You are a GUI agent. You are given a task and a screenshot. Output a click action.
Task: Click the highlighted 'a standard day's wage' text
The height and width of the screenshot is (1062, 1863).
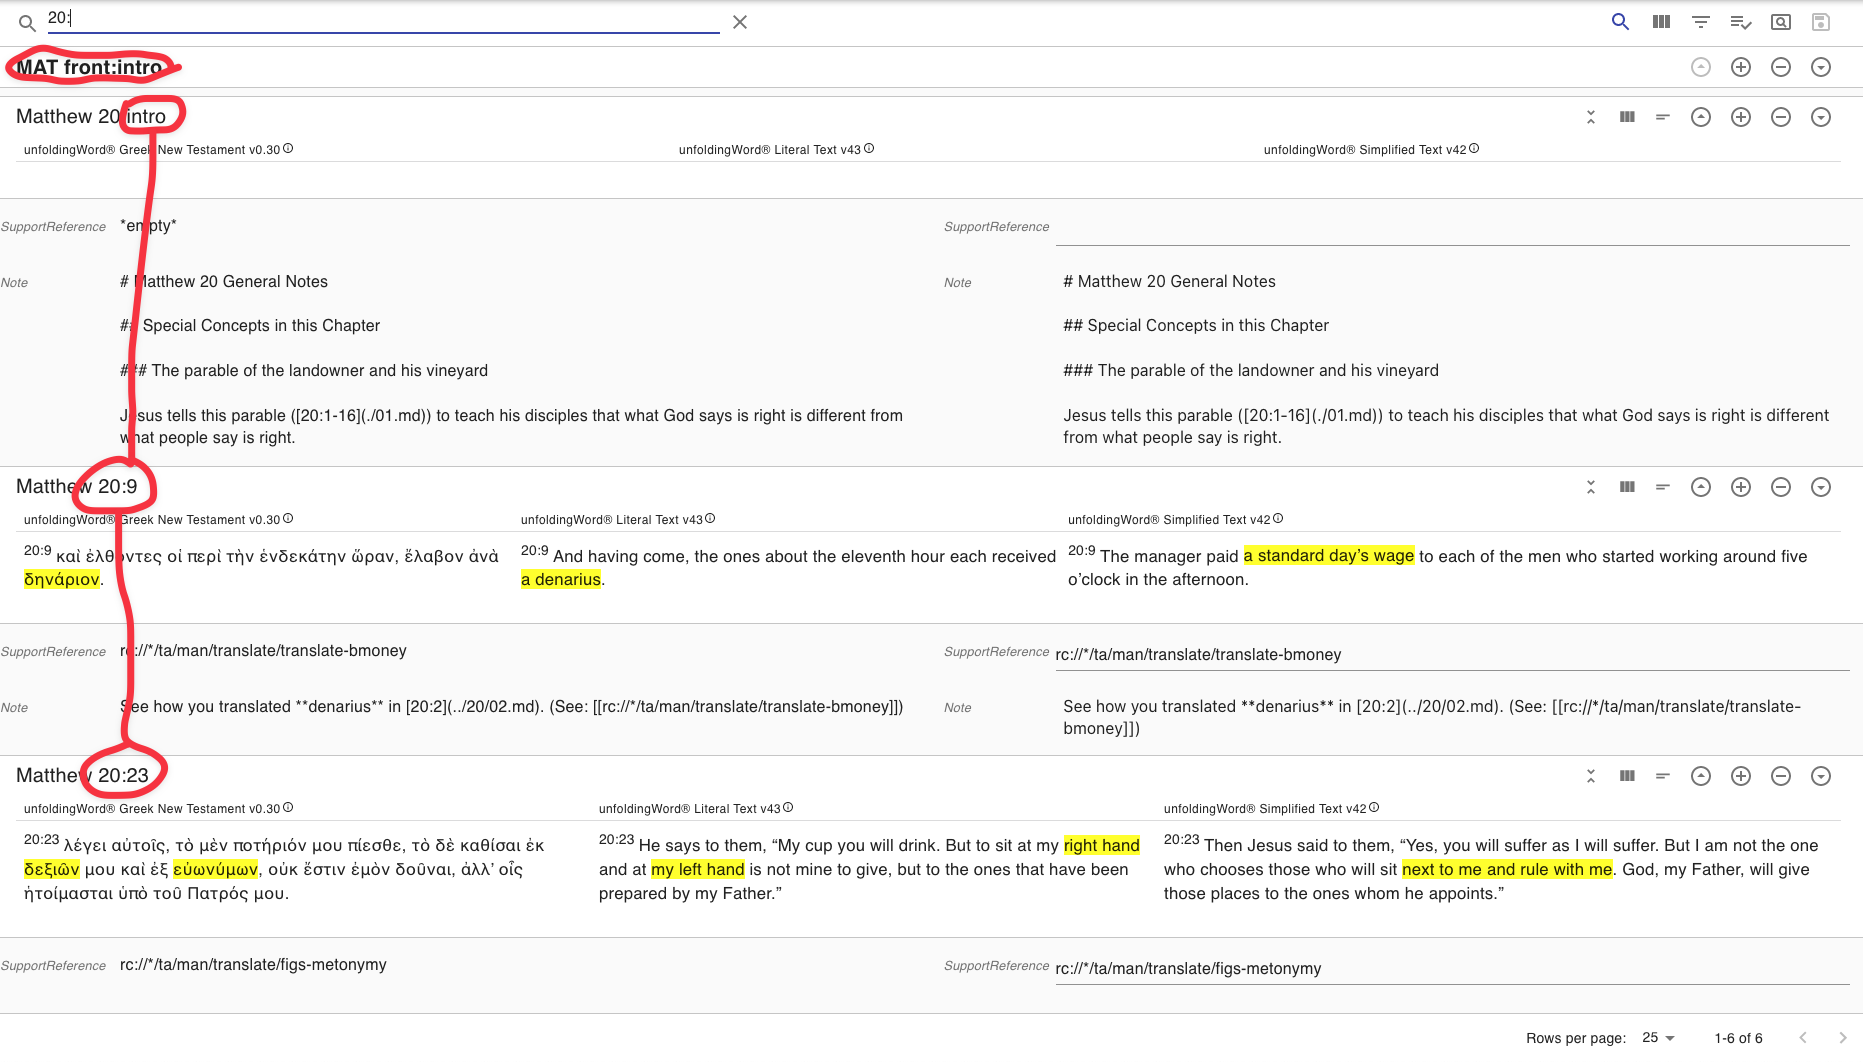[1329, 555]
